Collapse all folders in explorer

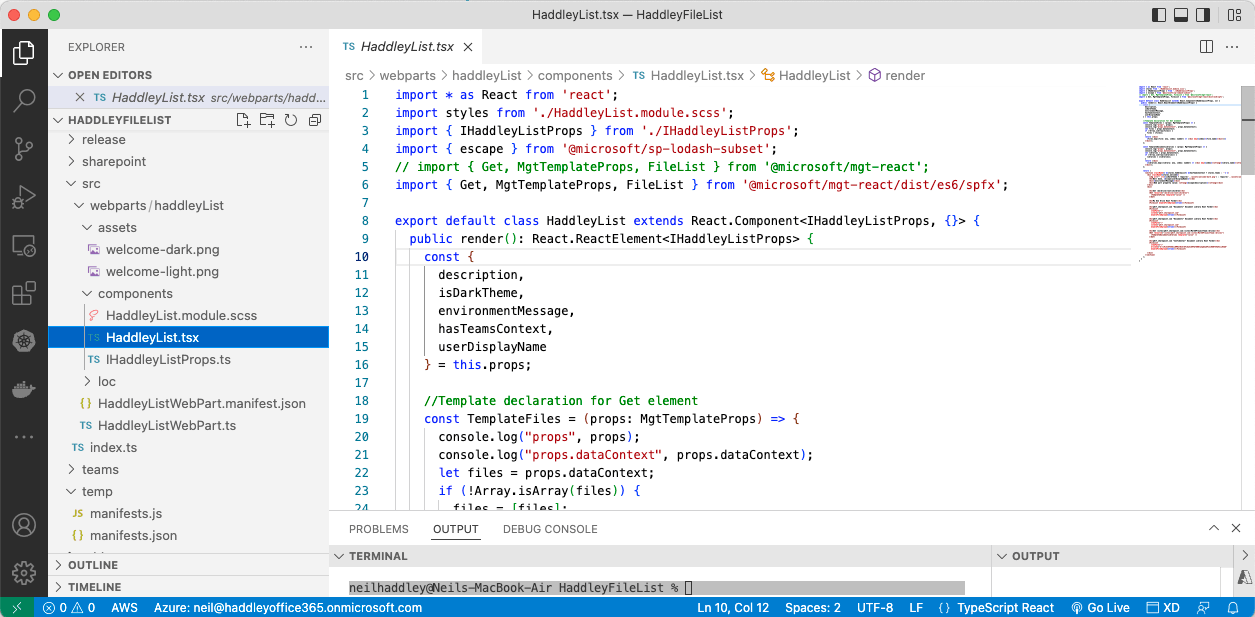(315, 120)
